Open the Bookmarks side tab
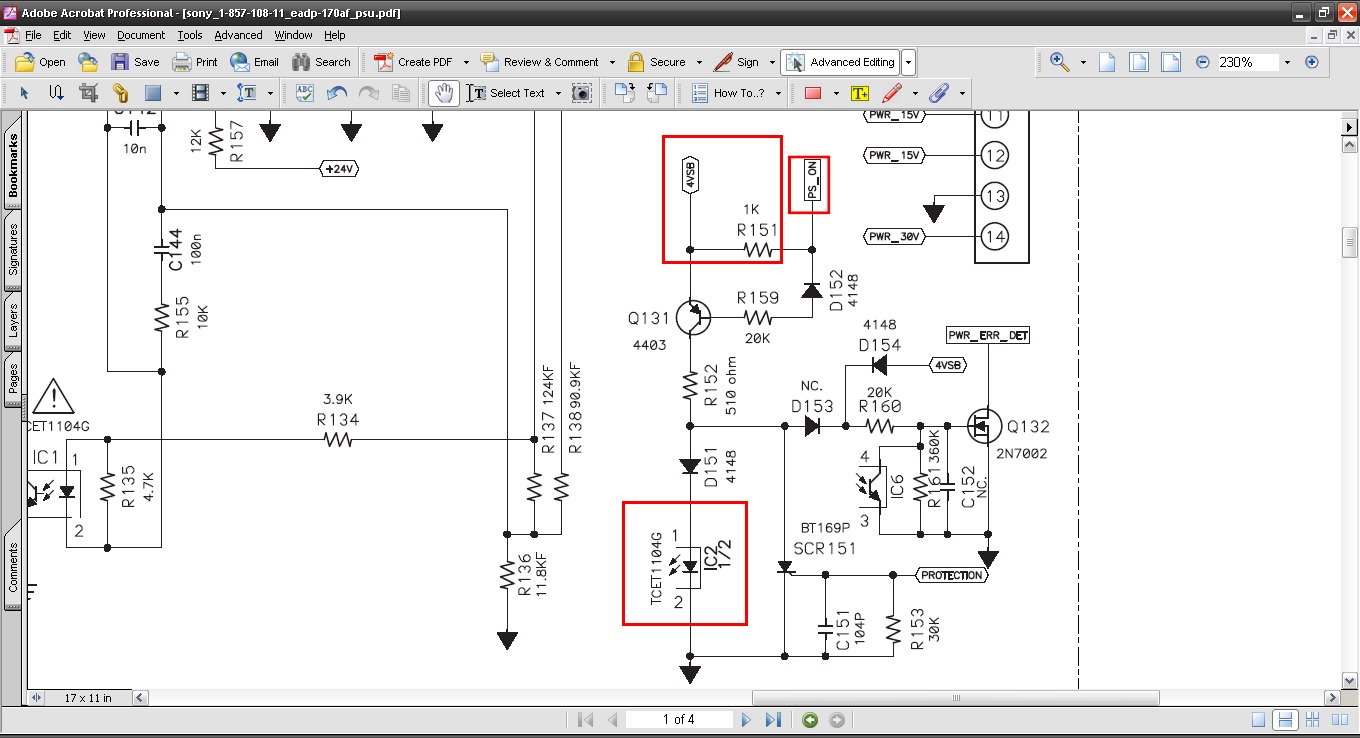 [x=13, y=165]
